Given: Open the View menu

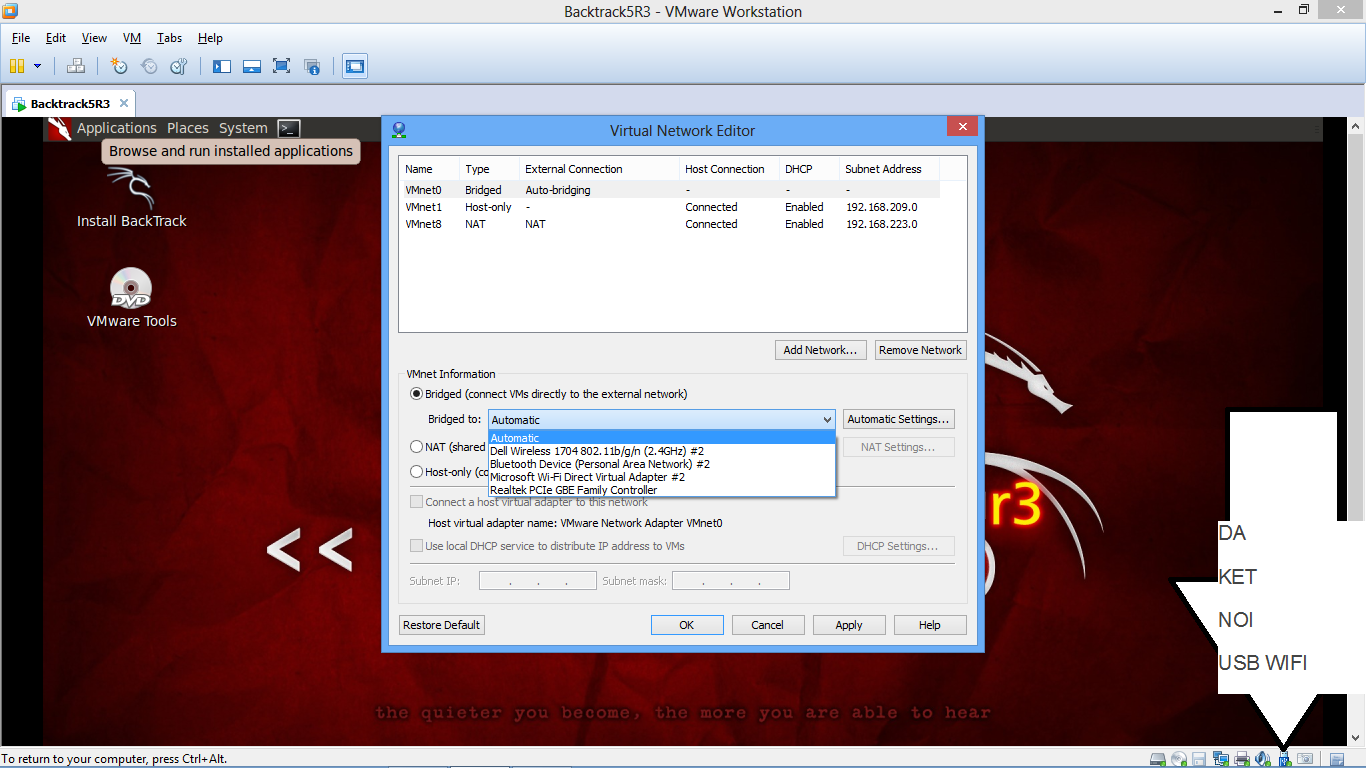Looking at the screenshot, I should (94, 38).
